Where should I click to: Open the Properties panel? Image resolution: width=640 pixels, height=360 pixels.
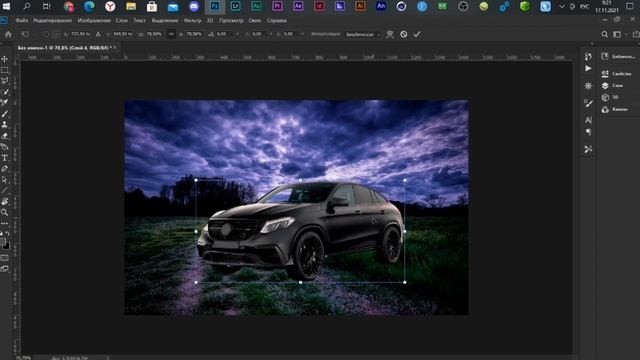click(617, 74)
